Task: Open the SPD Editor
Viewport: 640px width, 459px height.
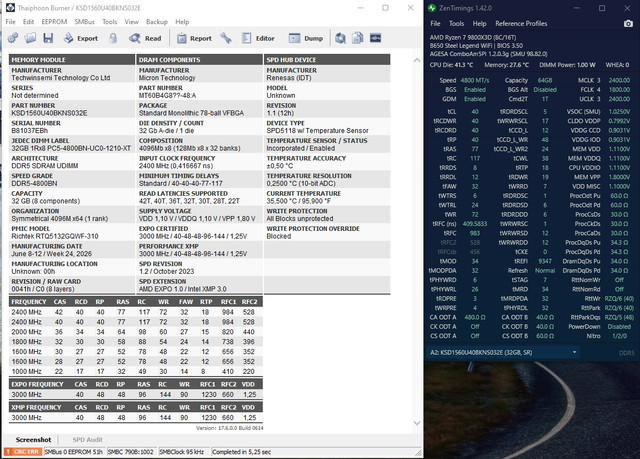Action: pyautogui.click(x=258, y=38)
